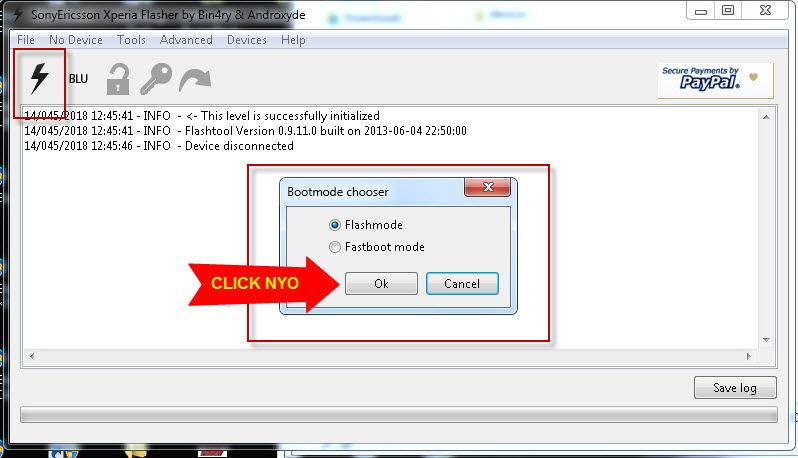Screen dimensions: 798x458
Task: Open the Advanced menu
Action: (186, 40)
